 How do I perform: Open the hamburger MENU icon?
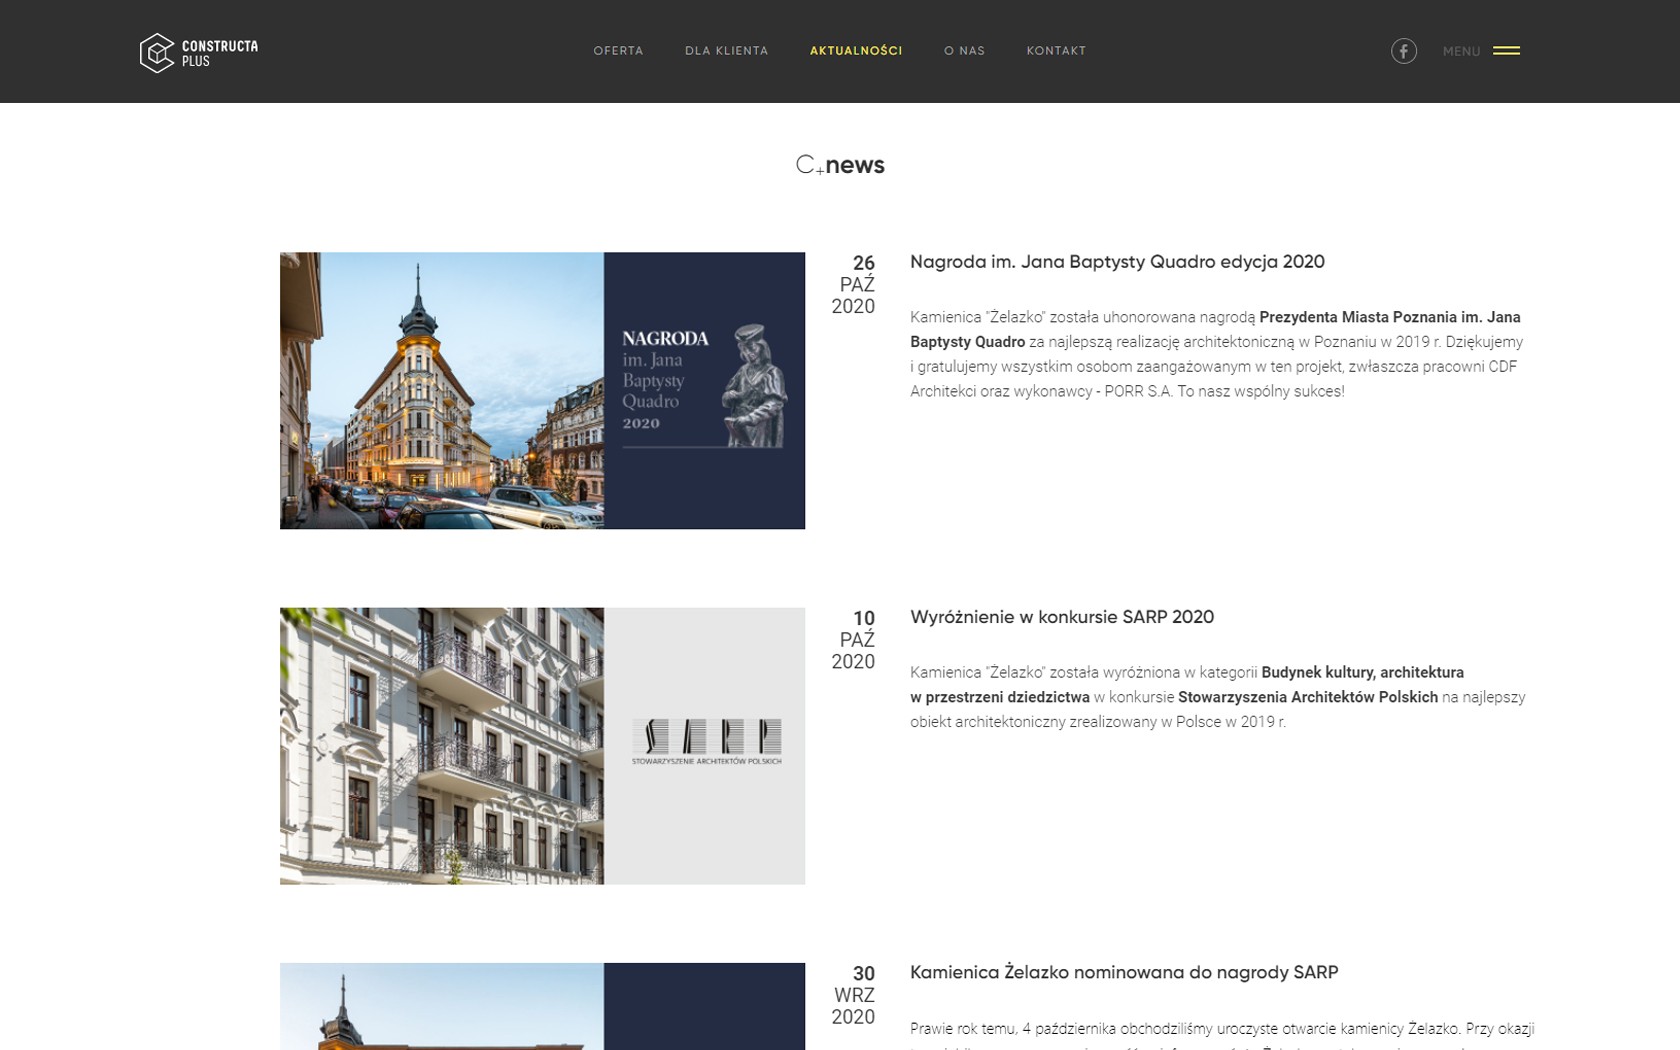[x=1505, y=51]
